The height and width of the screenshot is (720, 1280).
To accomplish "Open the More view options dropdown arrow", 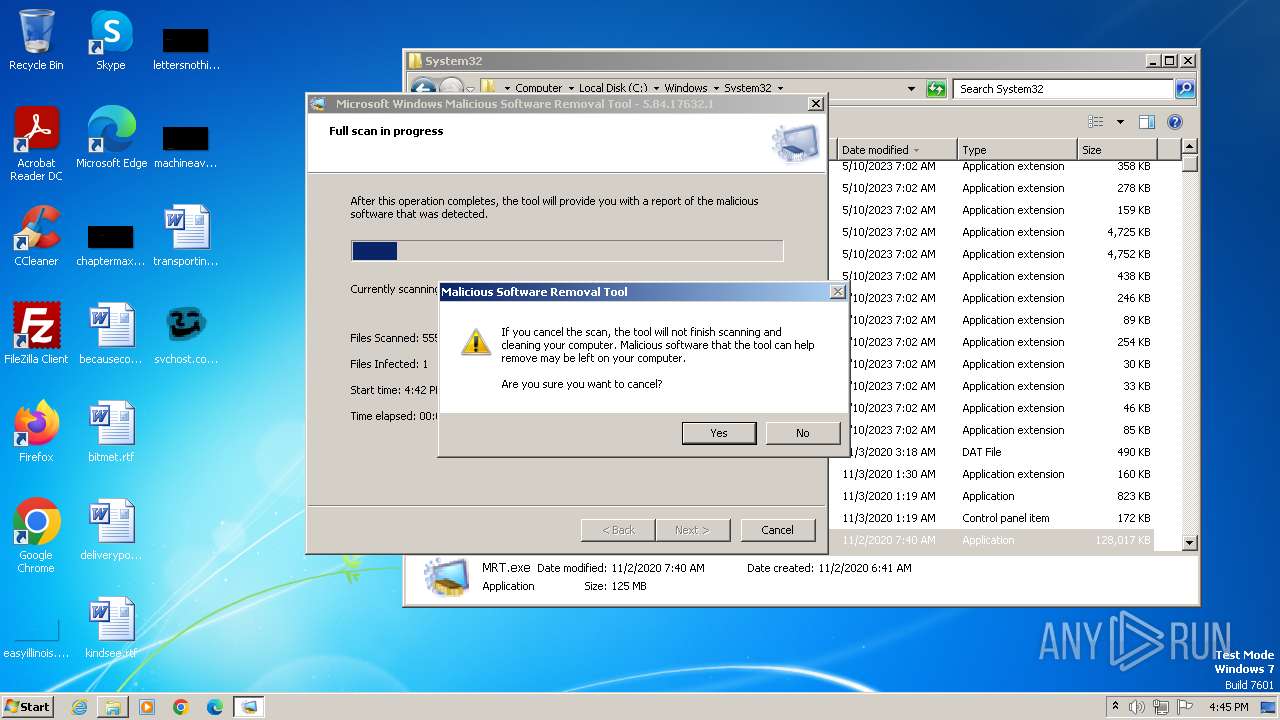I will [x=1120, y=122].
